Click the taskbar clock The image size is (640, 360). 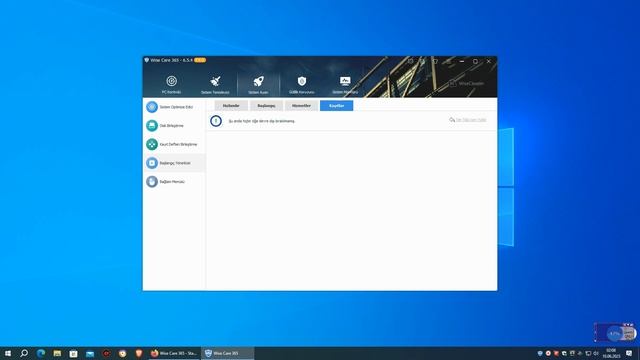[x=611, y=353]
